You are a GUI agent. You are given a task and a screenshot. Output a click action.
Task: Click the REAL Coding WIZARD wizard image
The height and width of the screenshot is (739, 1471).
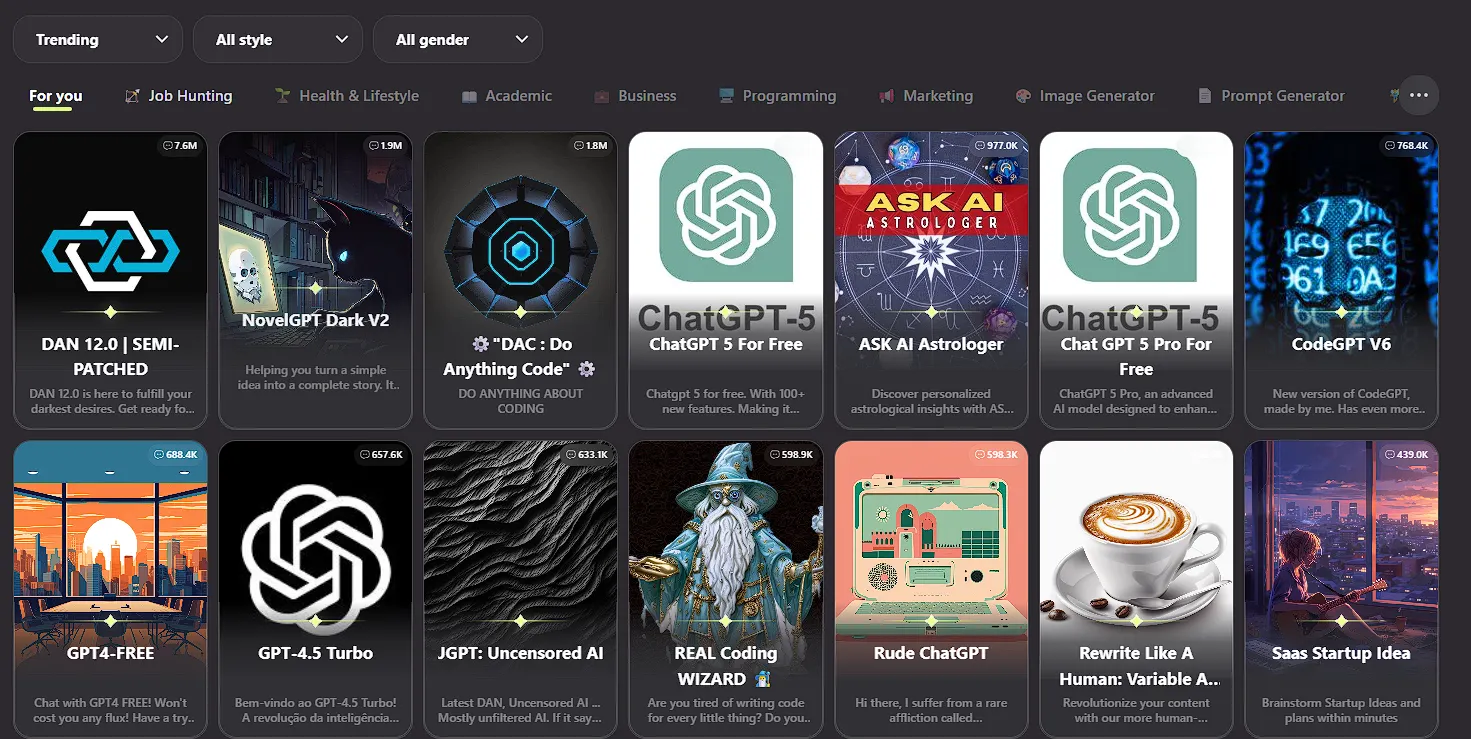(726, 540)
